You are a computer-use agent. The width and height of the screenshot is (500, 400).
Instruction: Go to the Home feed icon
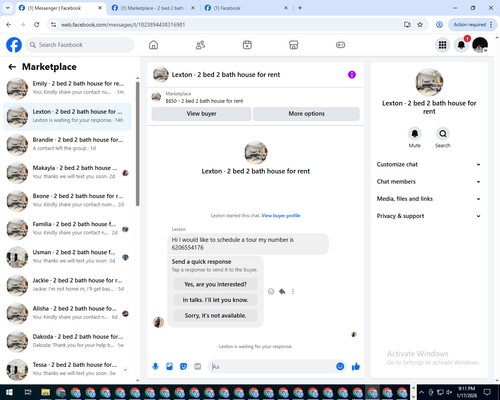(x=153, y=45)
